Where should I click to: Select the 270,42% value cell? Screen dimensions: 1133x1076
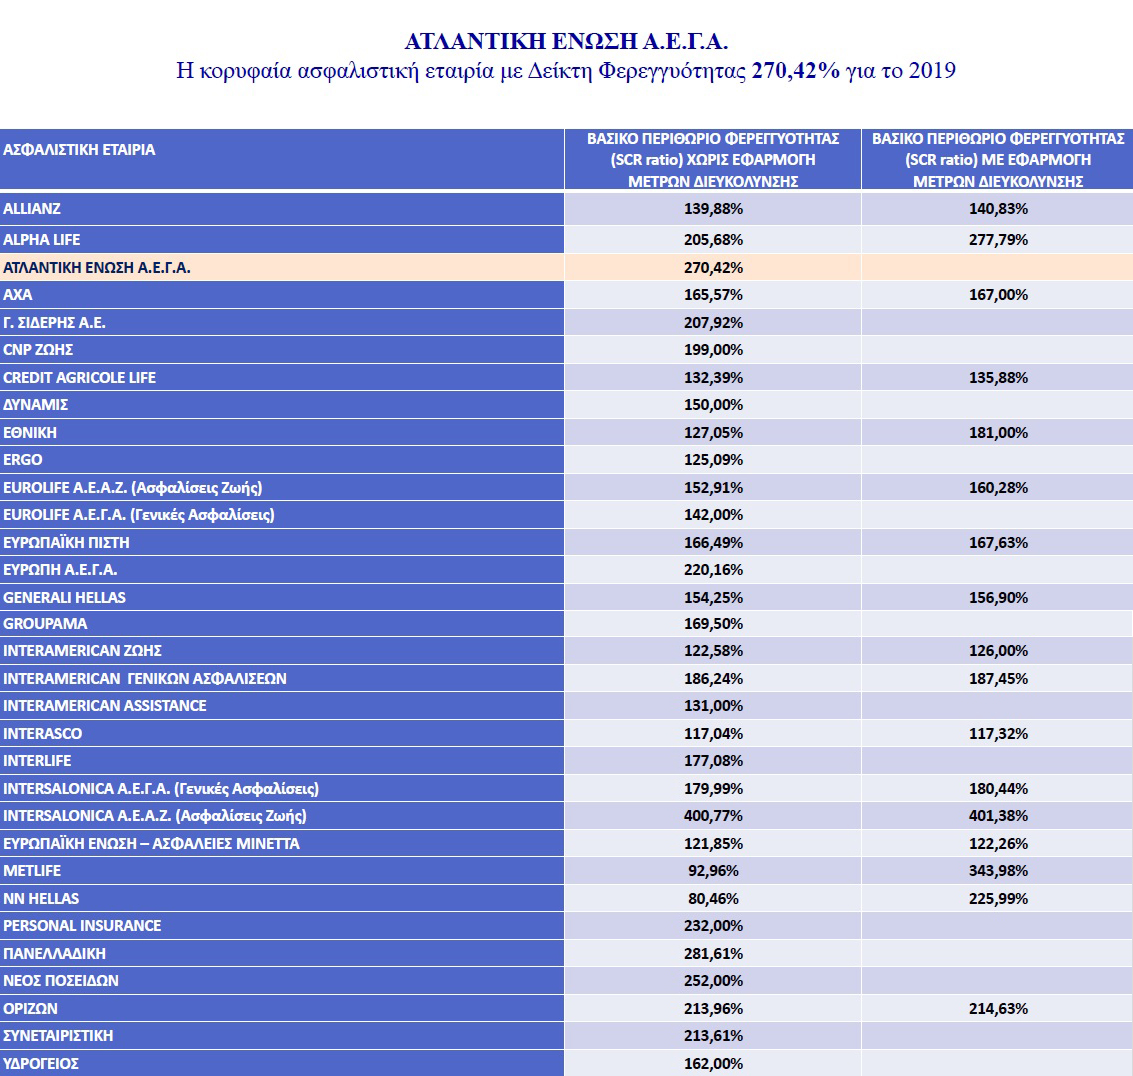[x=713, y=268]
